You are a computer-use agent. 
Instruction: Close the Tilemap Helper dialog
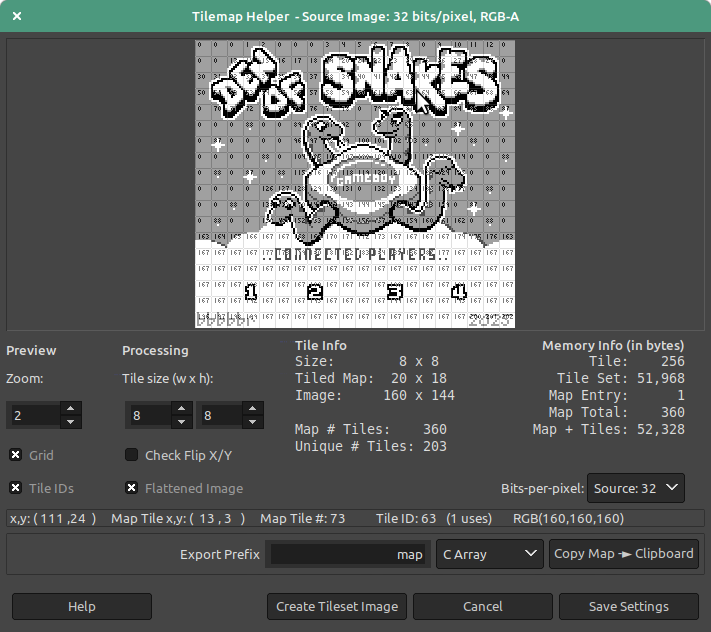(17, 16)
